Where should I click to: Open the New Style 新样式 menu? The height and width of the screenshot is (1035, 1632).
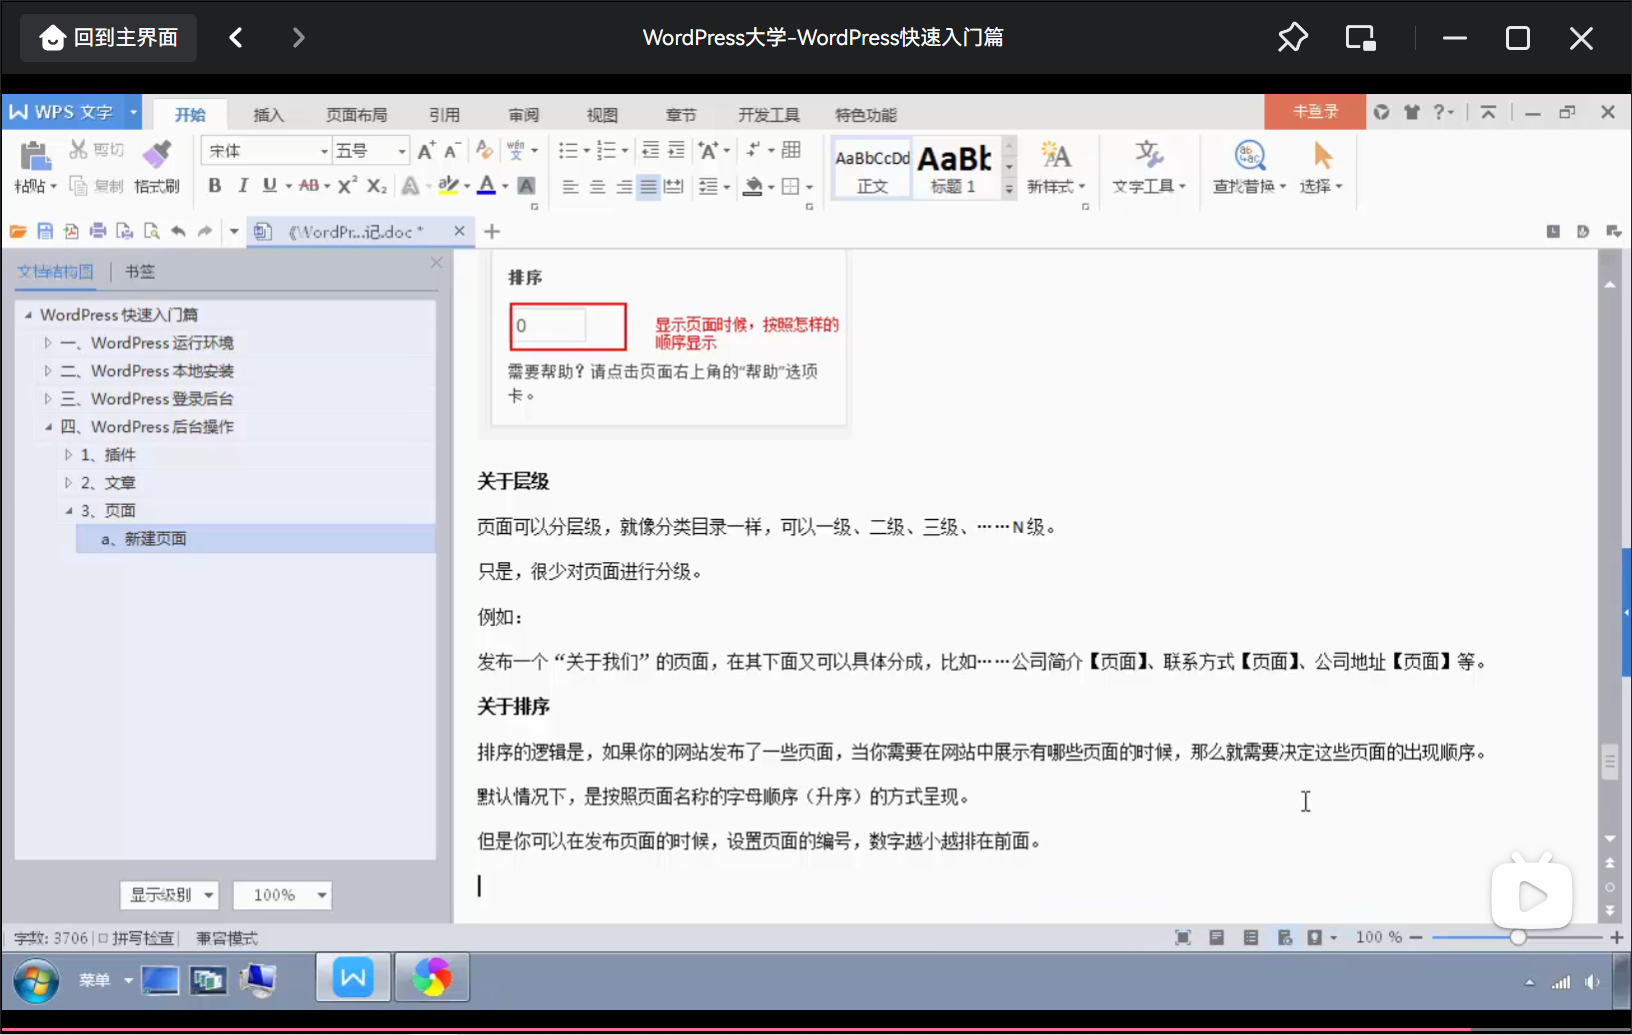(x=1056, y=167)
